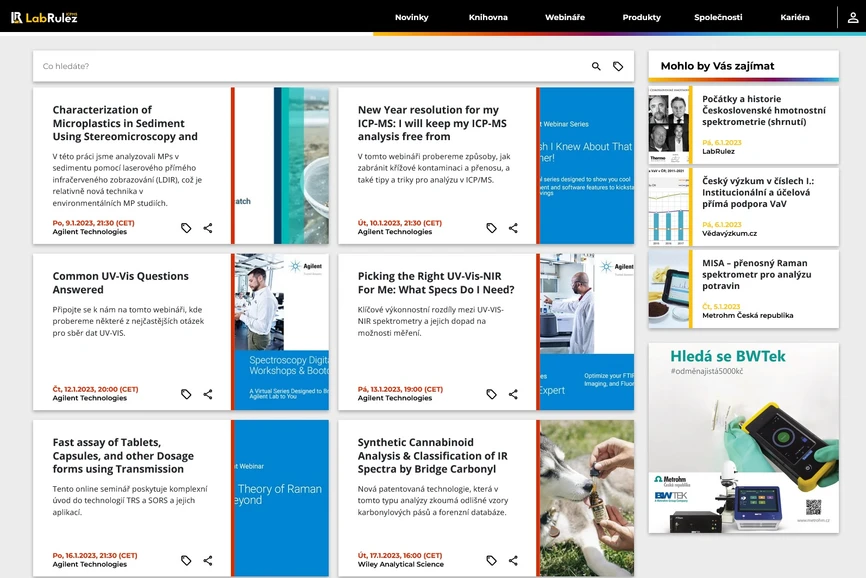866x578 pixels.
Task: Tag the Synthetic Cannabinoid Analysis card
Action: pos(492,560)
